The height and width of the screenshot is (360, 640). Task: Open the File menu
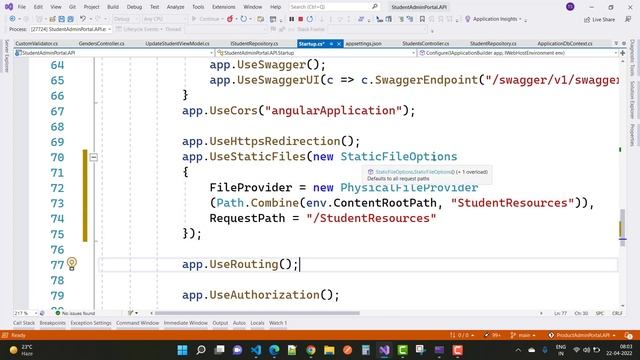(22, 7)
